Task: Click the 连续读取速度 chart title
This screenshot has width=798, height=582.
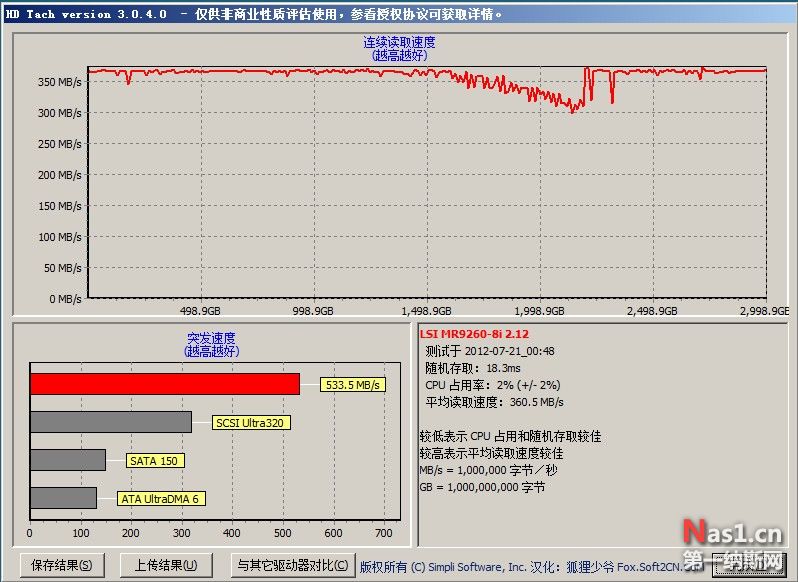Action: click(x=399, y=43)
